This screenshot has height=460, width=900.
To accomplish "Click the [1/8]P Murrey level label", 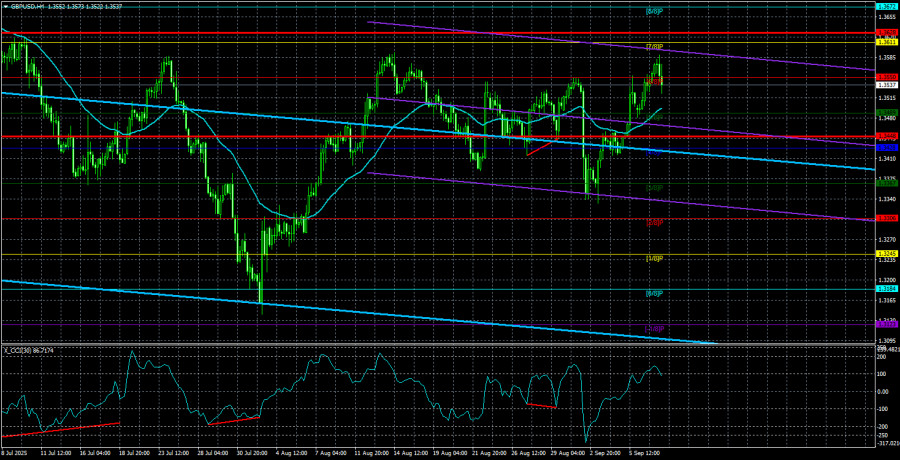I will point(654,259).
